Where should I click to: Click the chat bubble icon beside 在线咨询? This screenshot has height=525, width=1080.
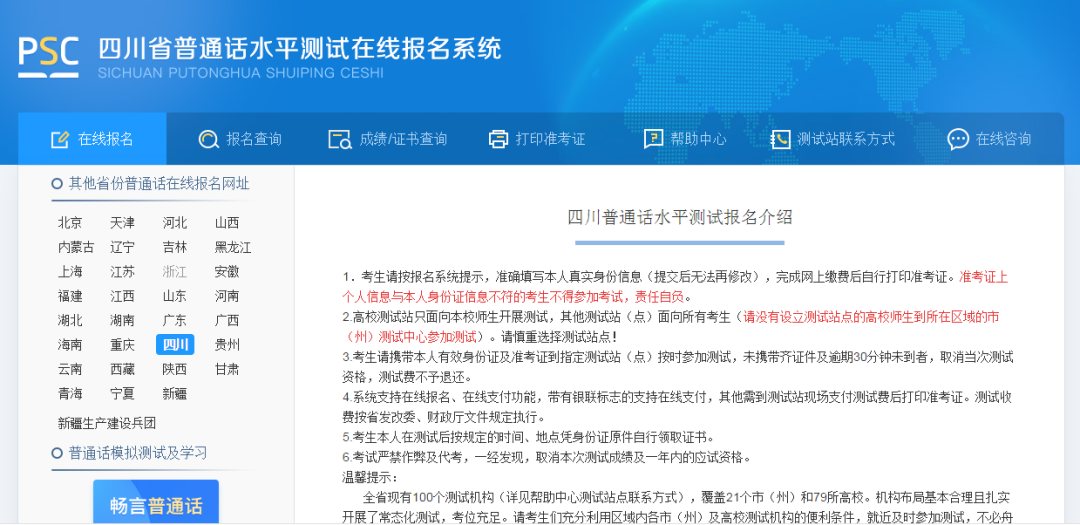958,139
